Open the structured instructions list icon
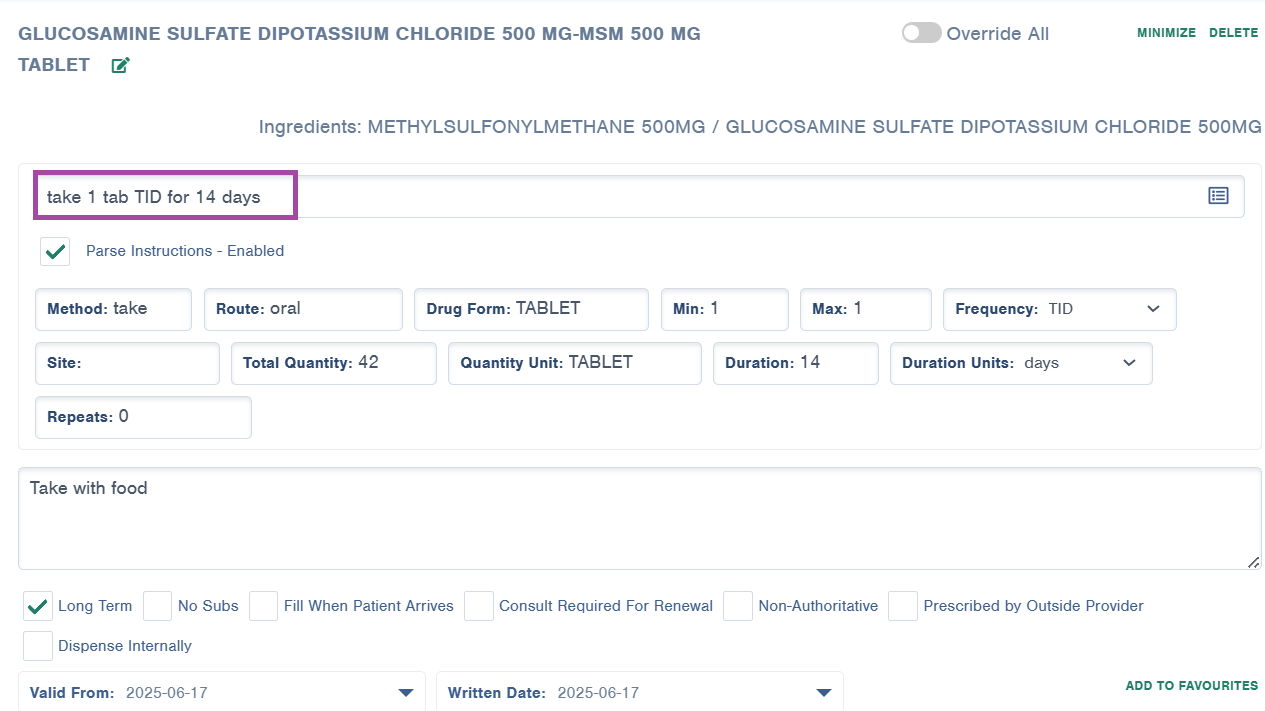 coord(1217,195)
